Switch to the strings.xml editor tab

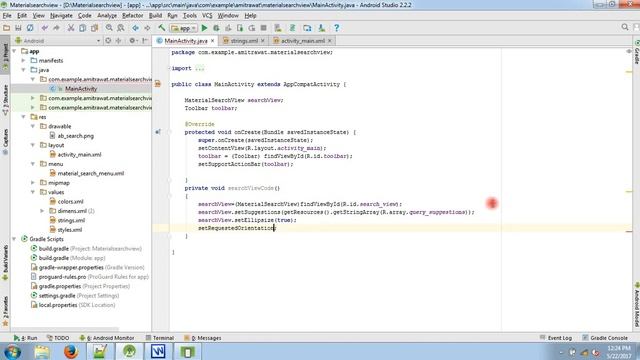[x=244, y=41]
